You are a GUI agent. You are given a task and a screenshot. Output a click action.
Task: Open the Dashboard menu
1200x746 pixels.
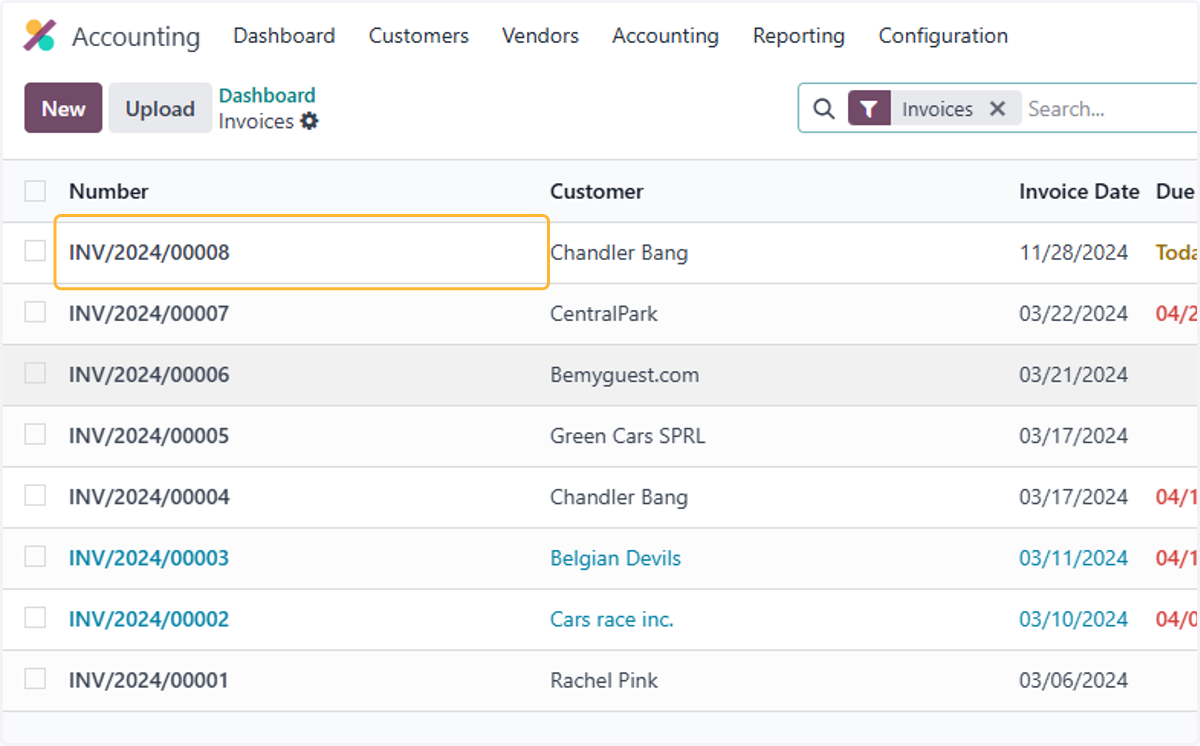(x=284, y=36)
